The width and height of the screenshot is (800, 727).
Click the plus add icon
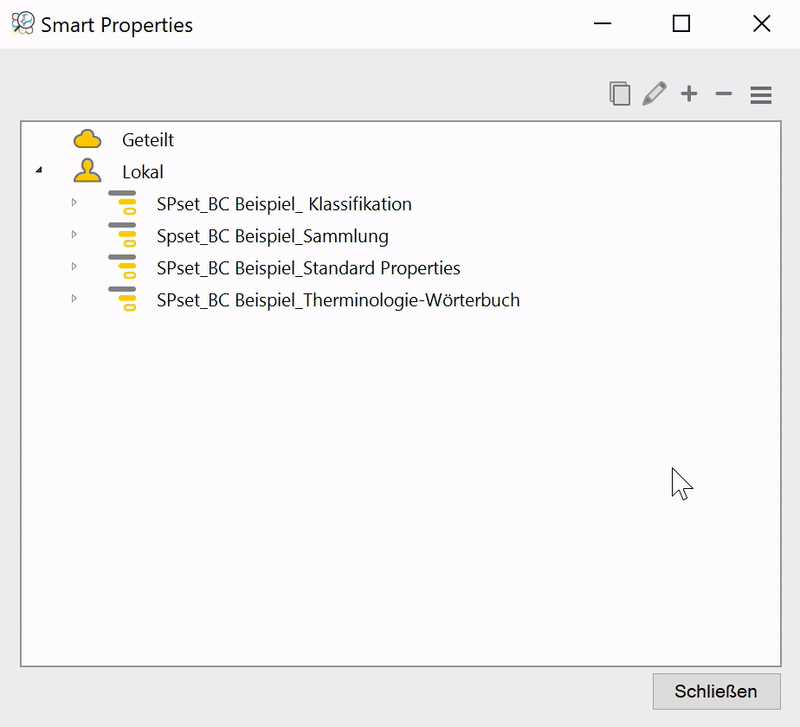689,94
